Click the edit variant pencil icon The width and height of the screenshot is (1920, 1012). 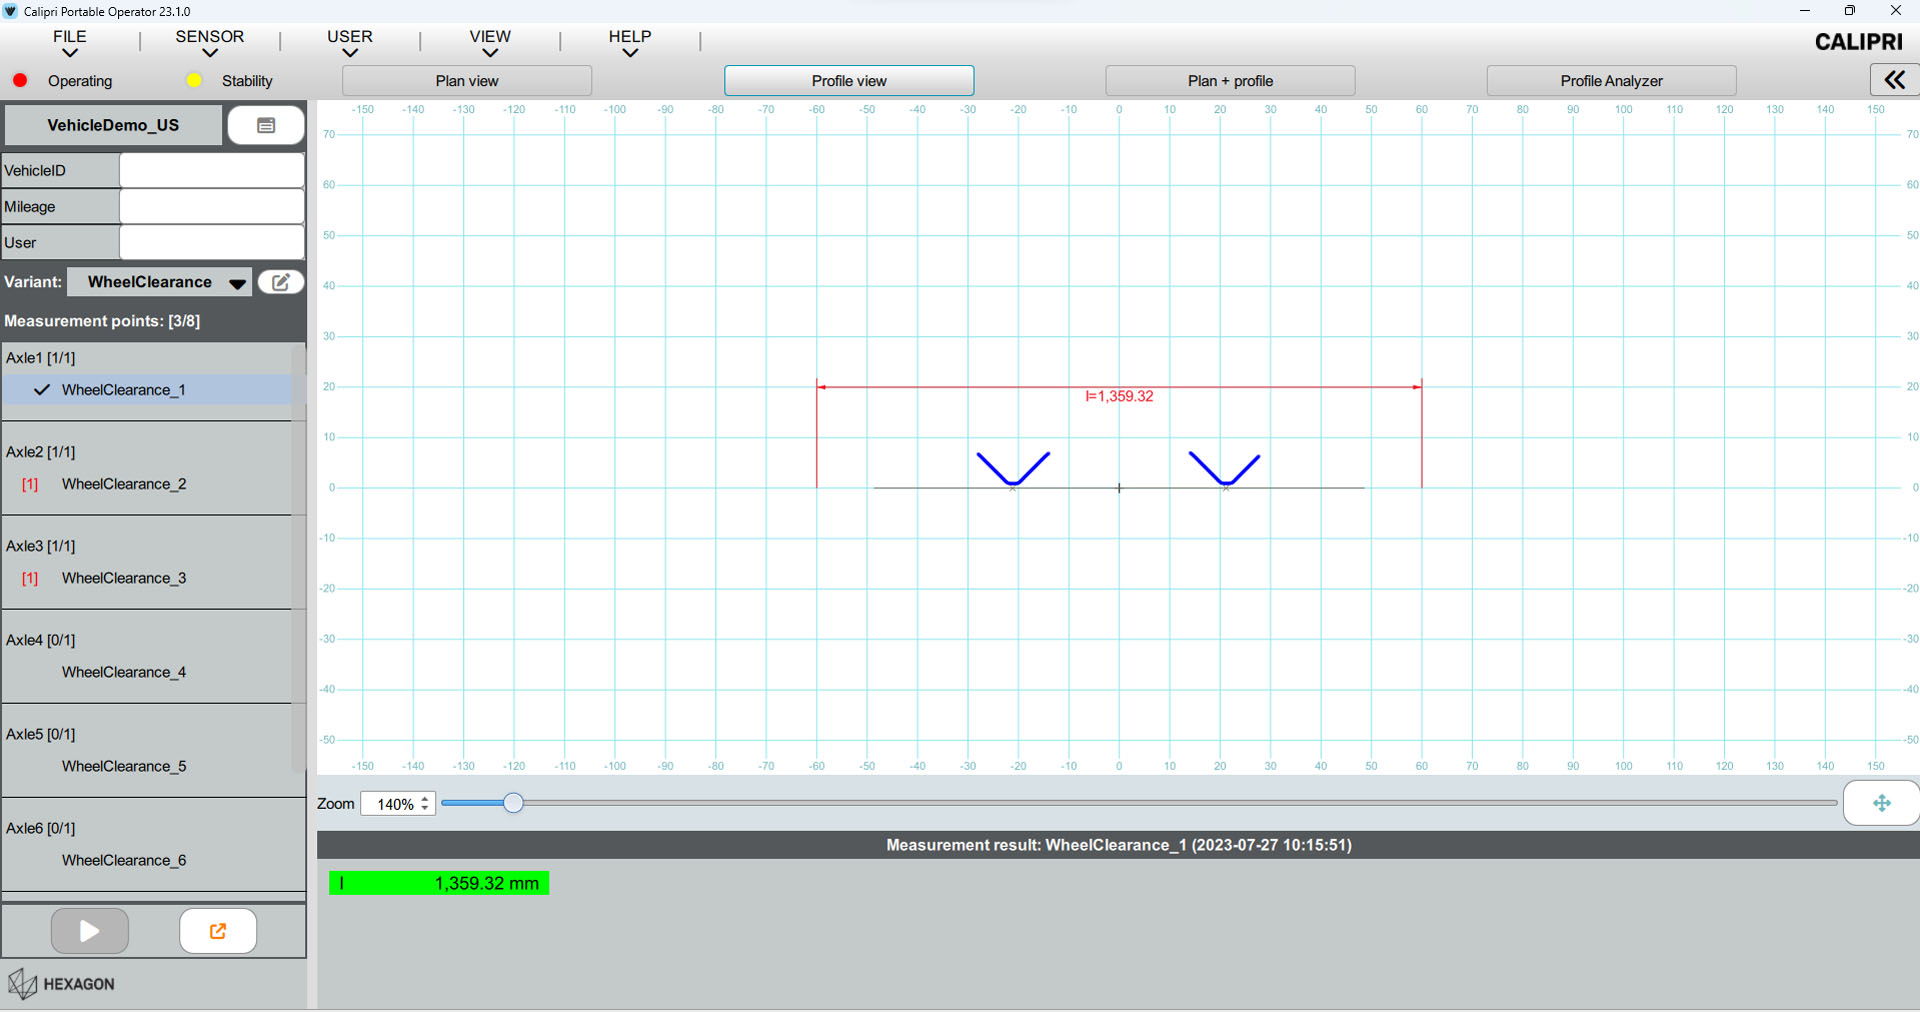click(281, 282)
